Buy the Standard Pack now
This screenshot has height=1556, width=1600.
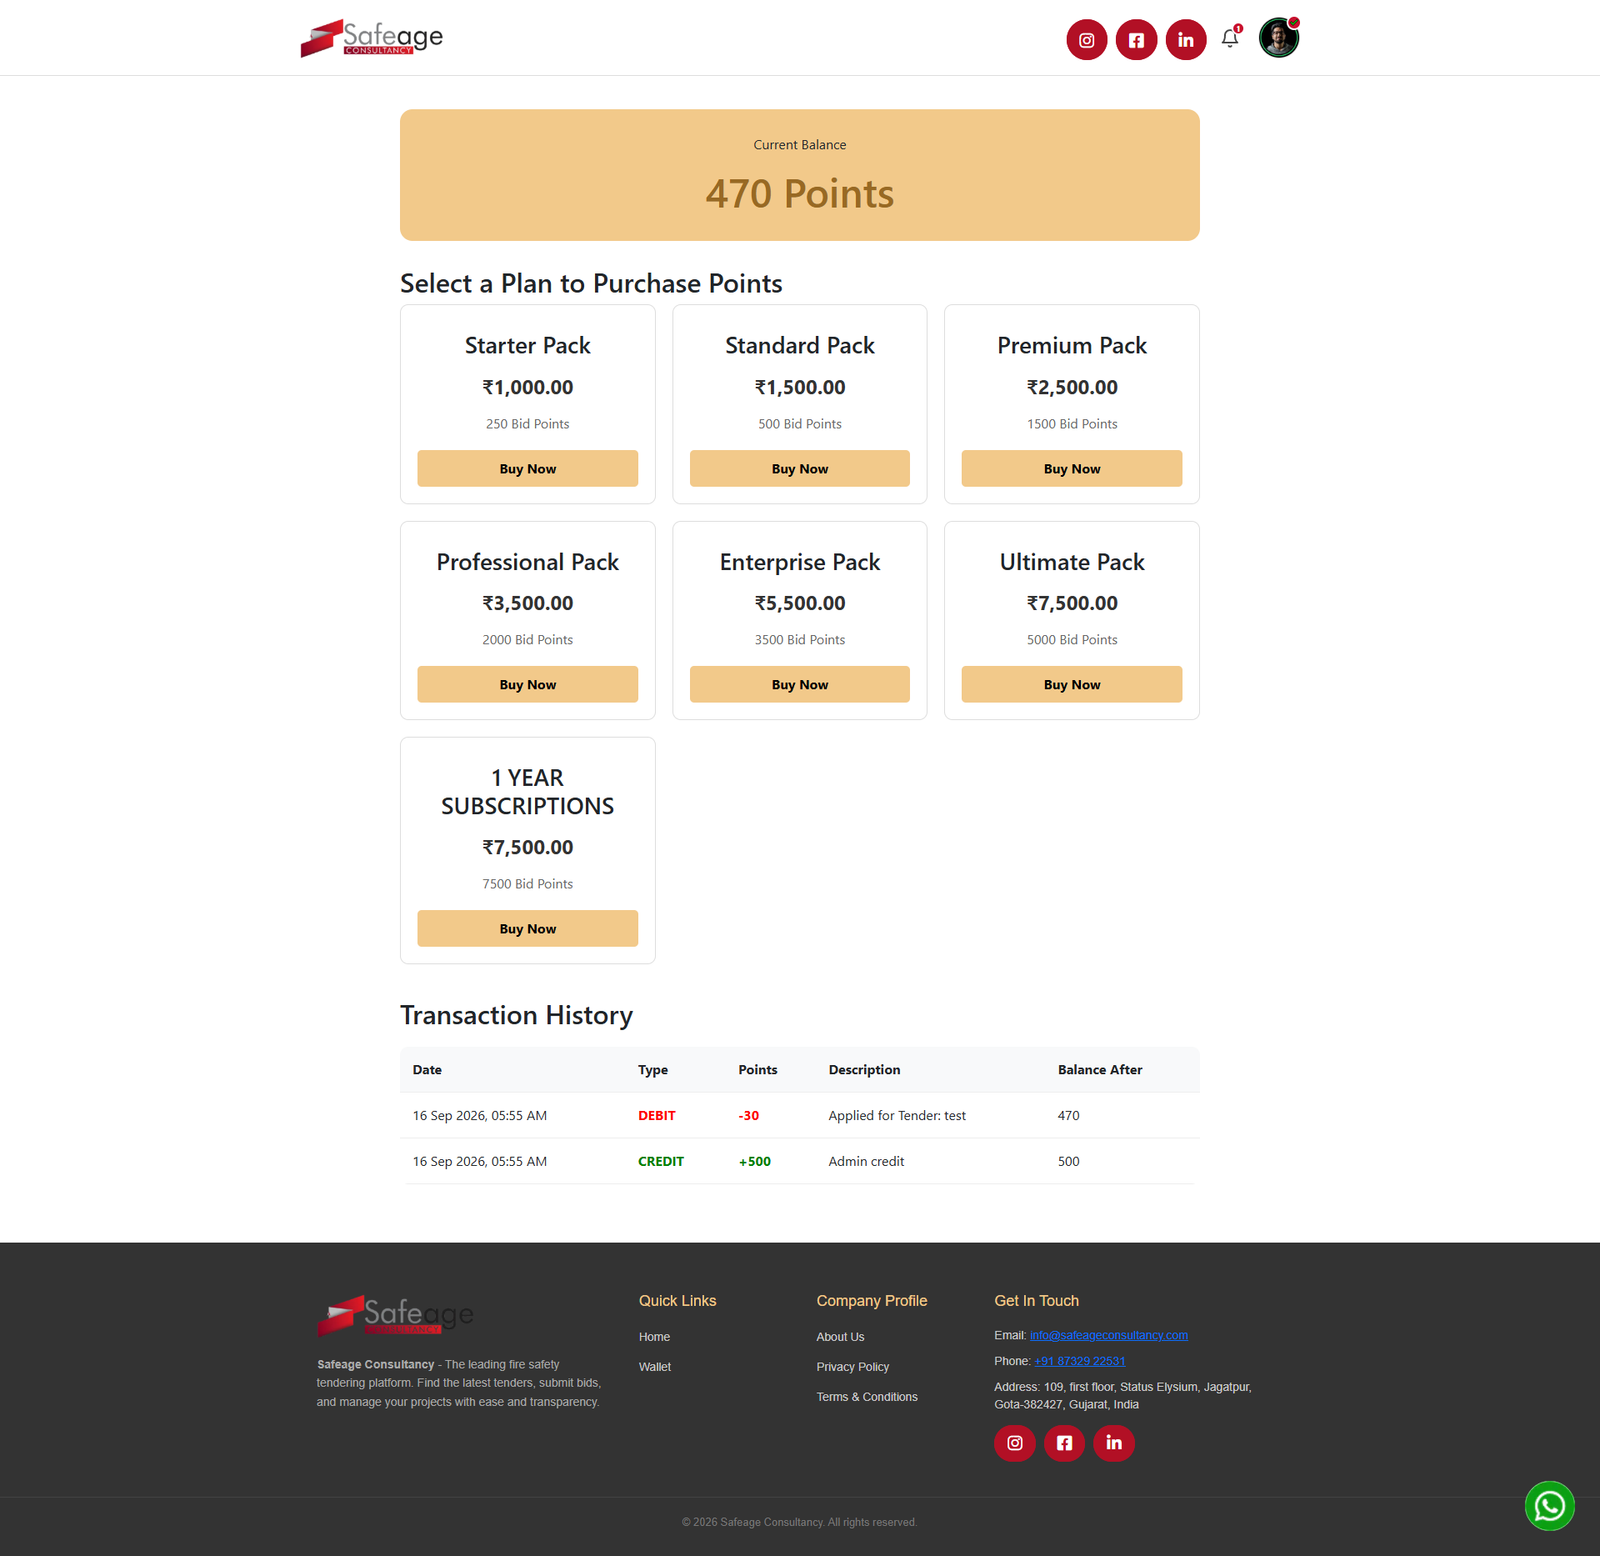pos(800,469)
